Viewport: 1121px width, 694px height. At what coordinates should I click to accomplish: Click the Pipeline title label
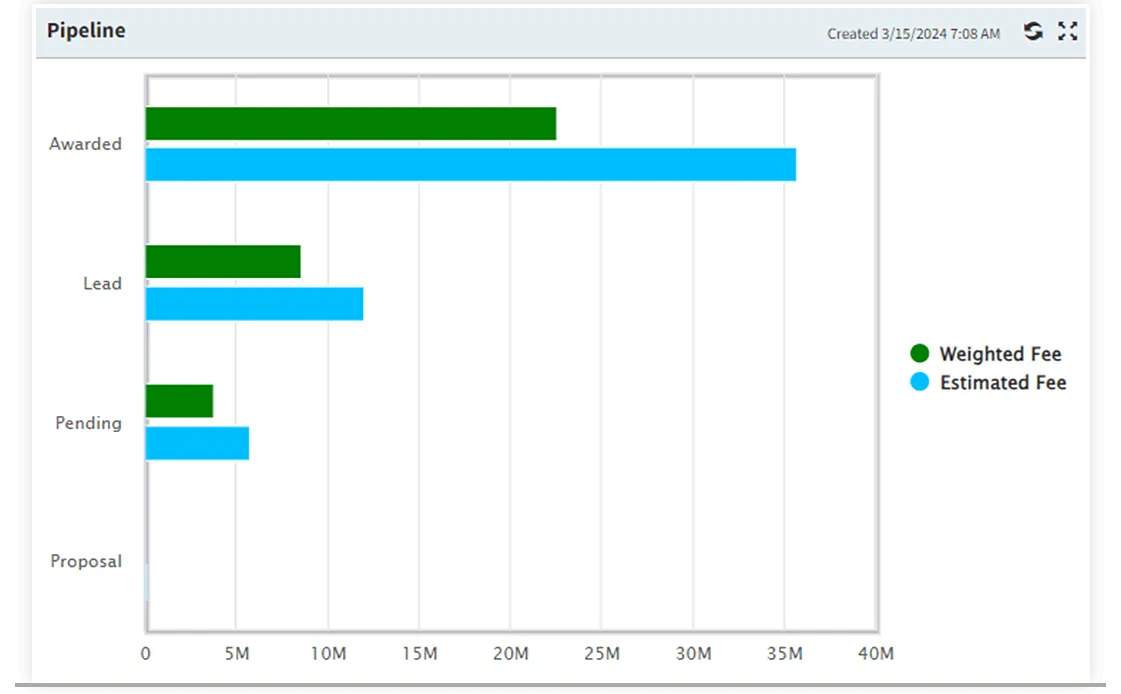point(86,30)
